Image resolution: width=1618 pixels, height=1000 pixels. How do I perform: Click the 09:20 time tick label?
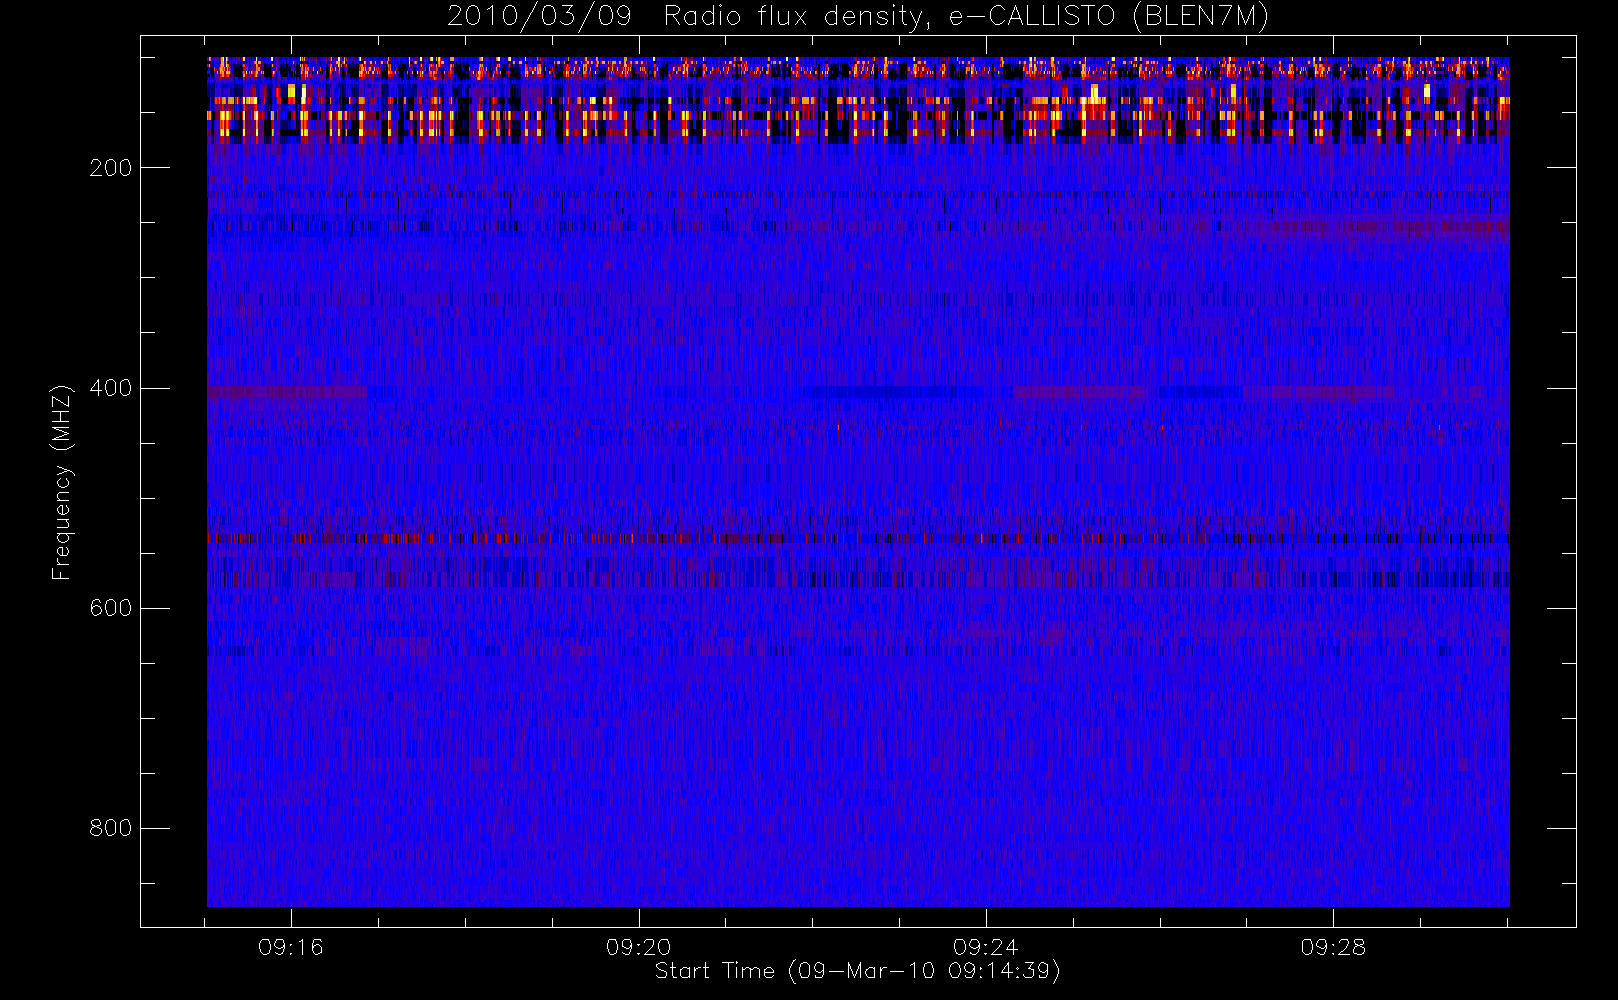[x=639, y=947]
